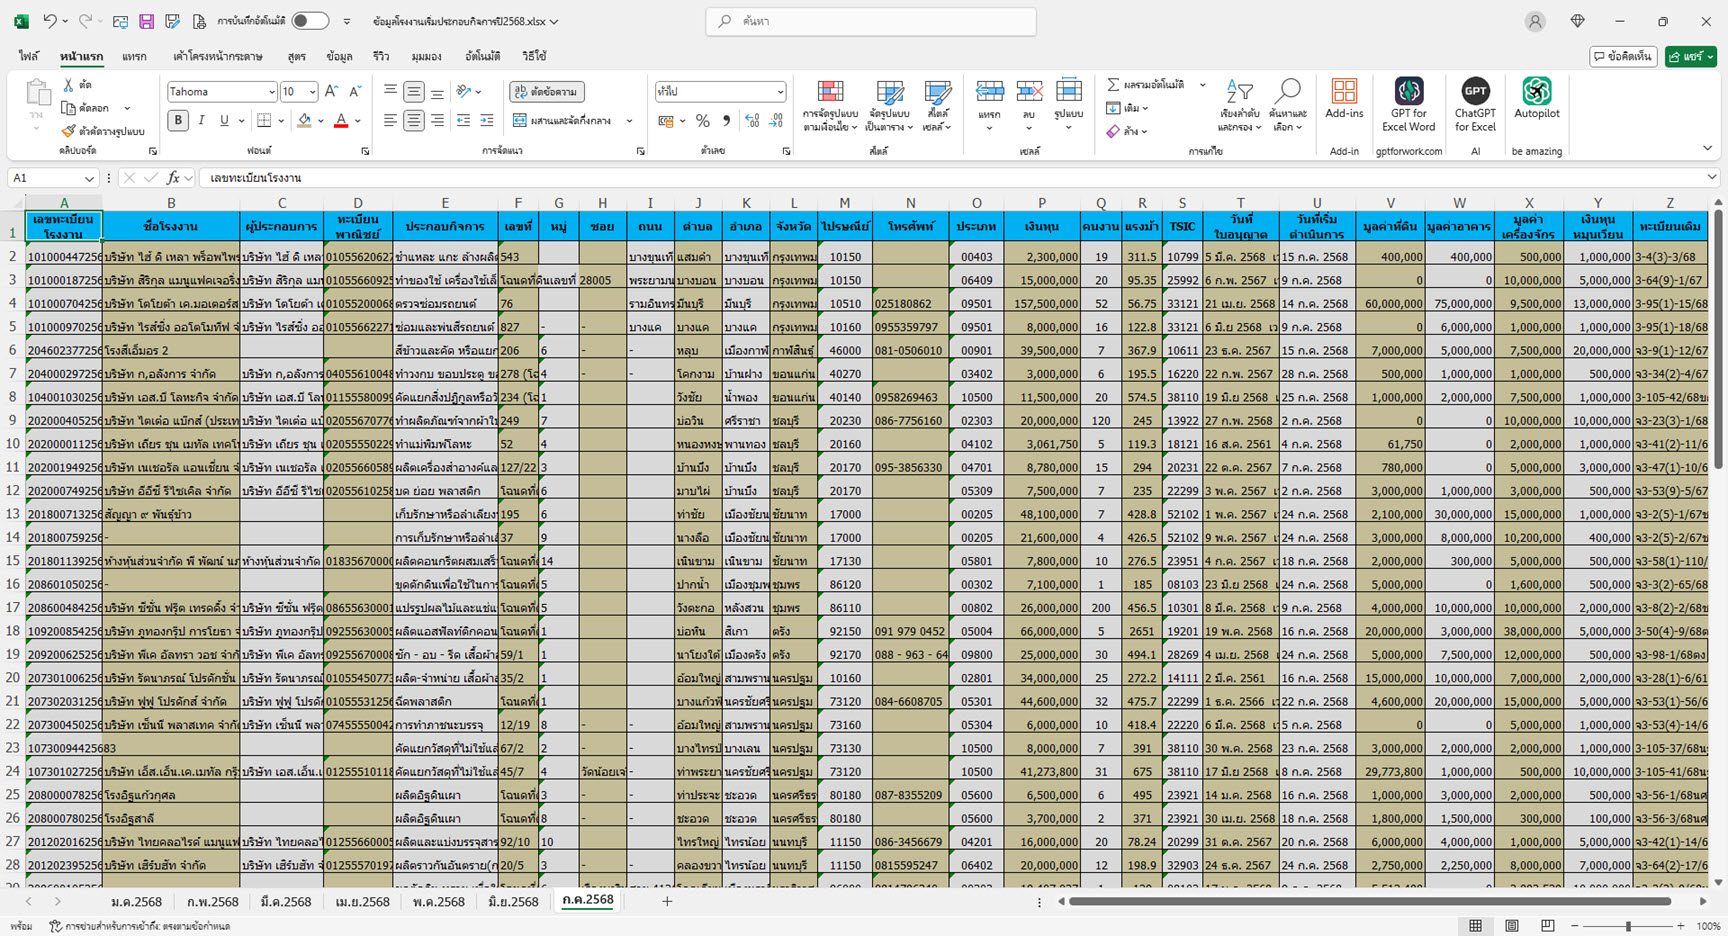Open the number format dropdown

click(780, 92)
